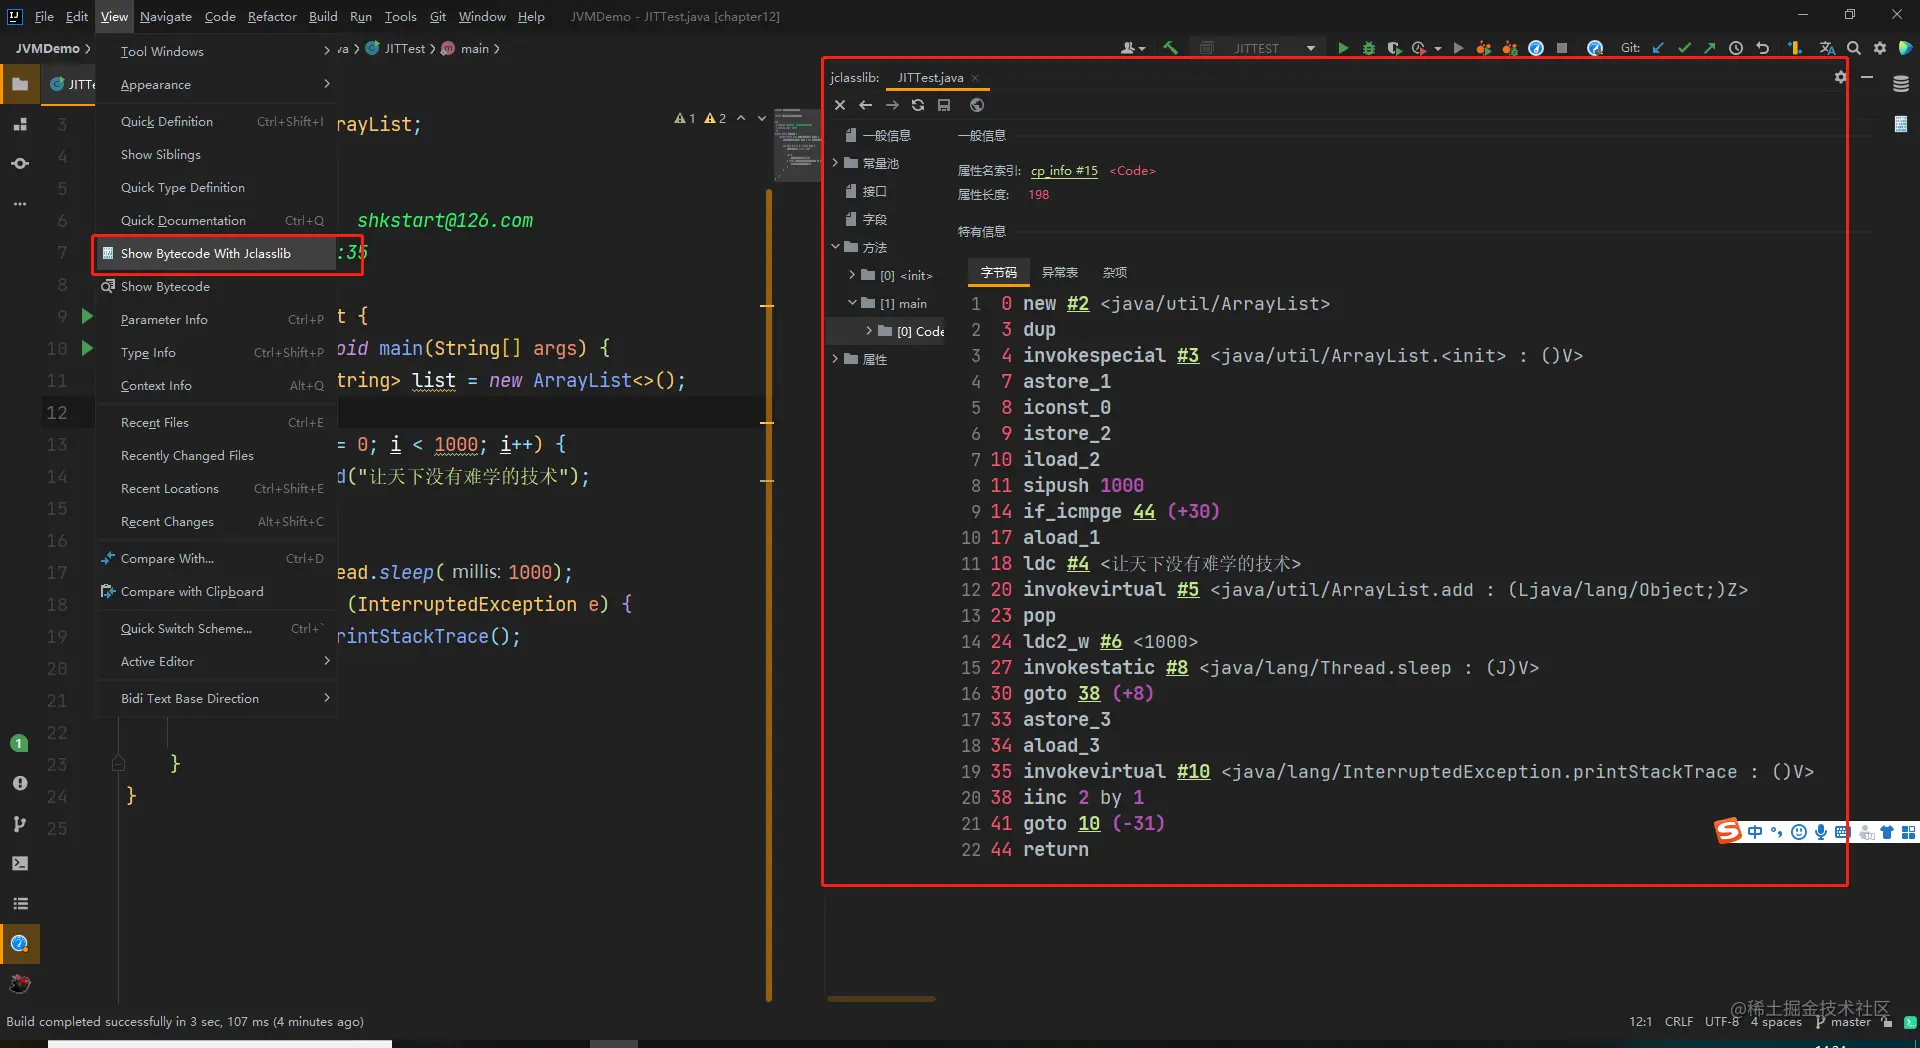Open the Navigate menu in menu bar
This screenshot has width=1920, height=1048.
click(x=166, y=16)
